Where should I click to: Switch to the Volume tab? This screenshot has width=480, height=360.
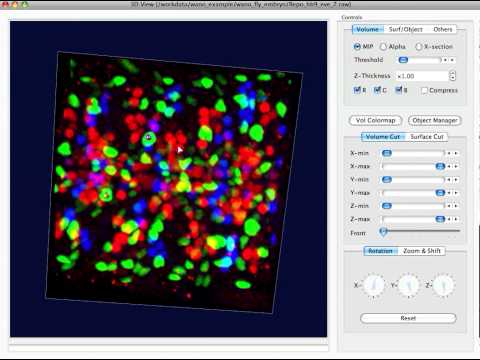(x=367, y=29)
